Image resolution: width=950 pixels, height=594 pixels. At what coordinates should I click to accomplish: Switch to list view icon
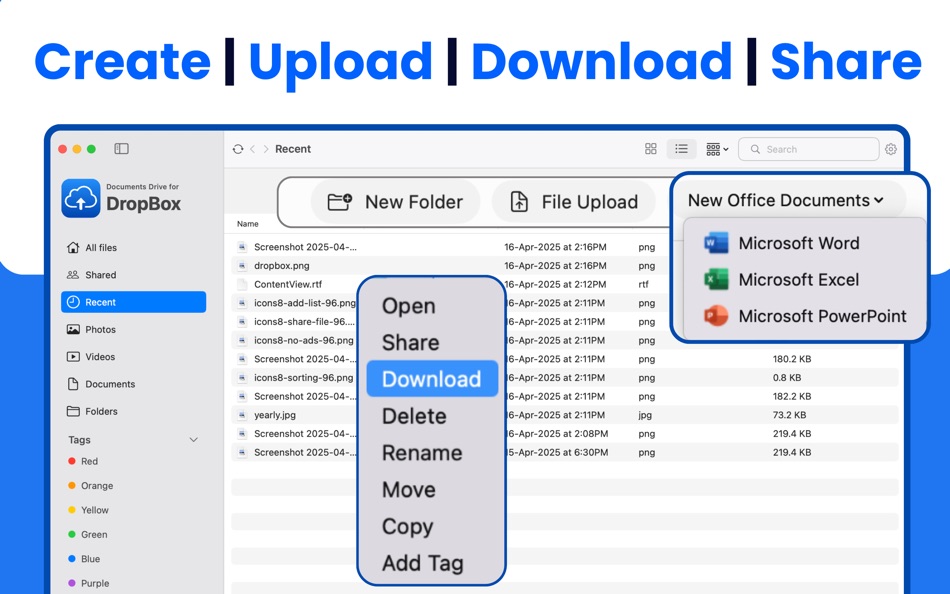tap(682, 149)
